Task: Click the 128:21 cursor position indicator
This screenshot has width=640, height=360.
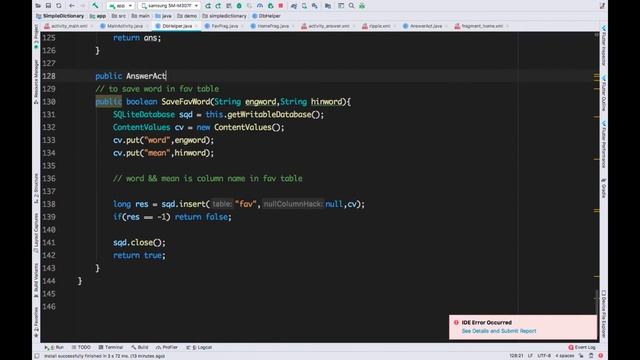Action: pyautogui.click(x=516, y=356)
